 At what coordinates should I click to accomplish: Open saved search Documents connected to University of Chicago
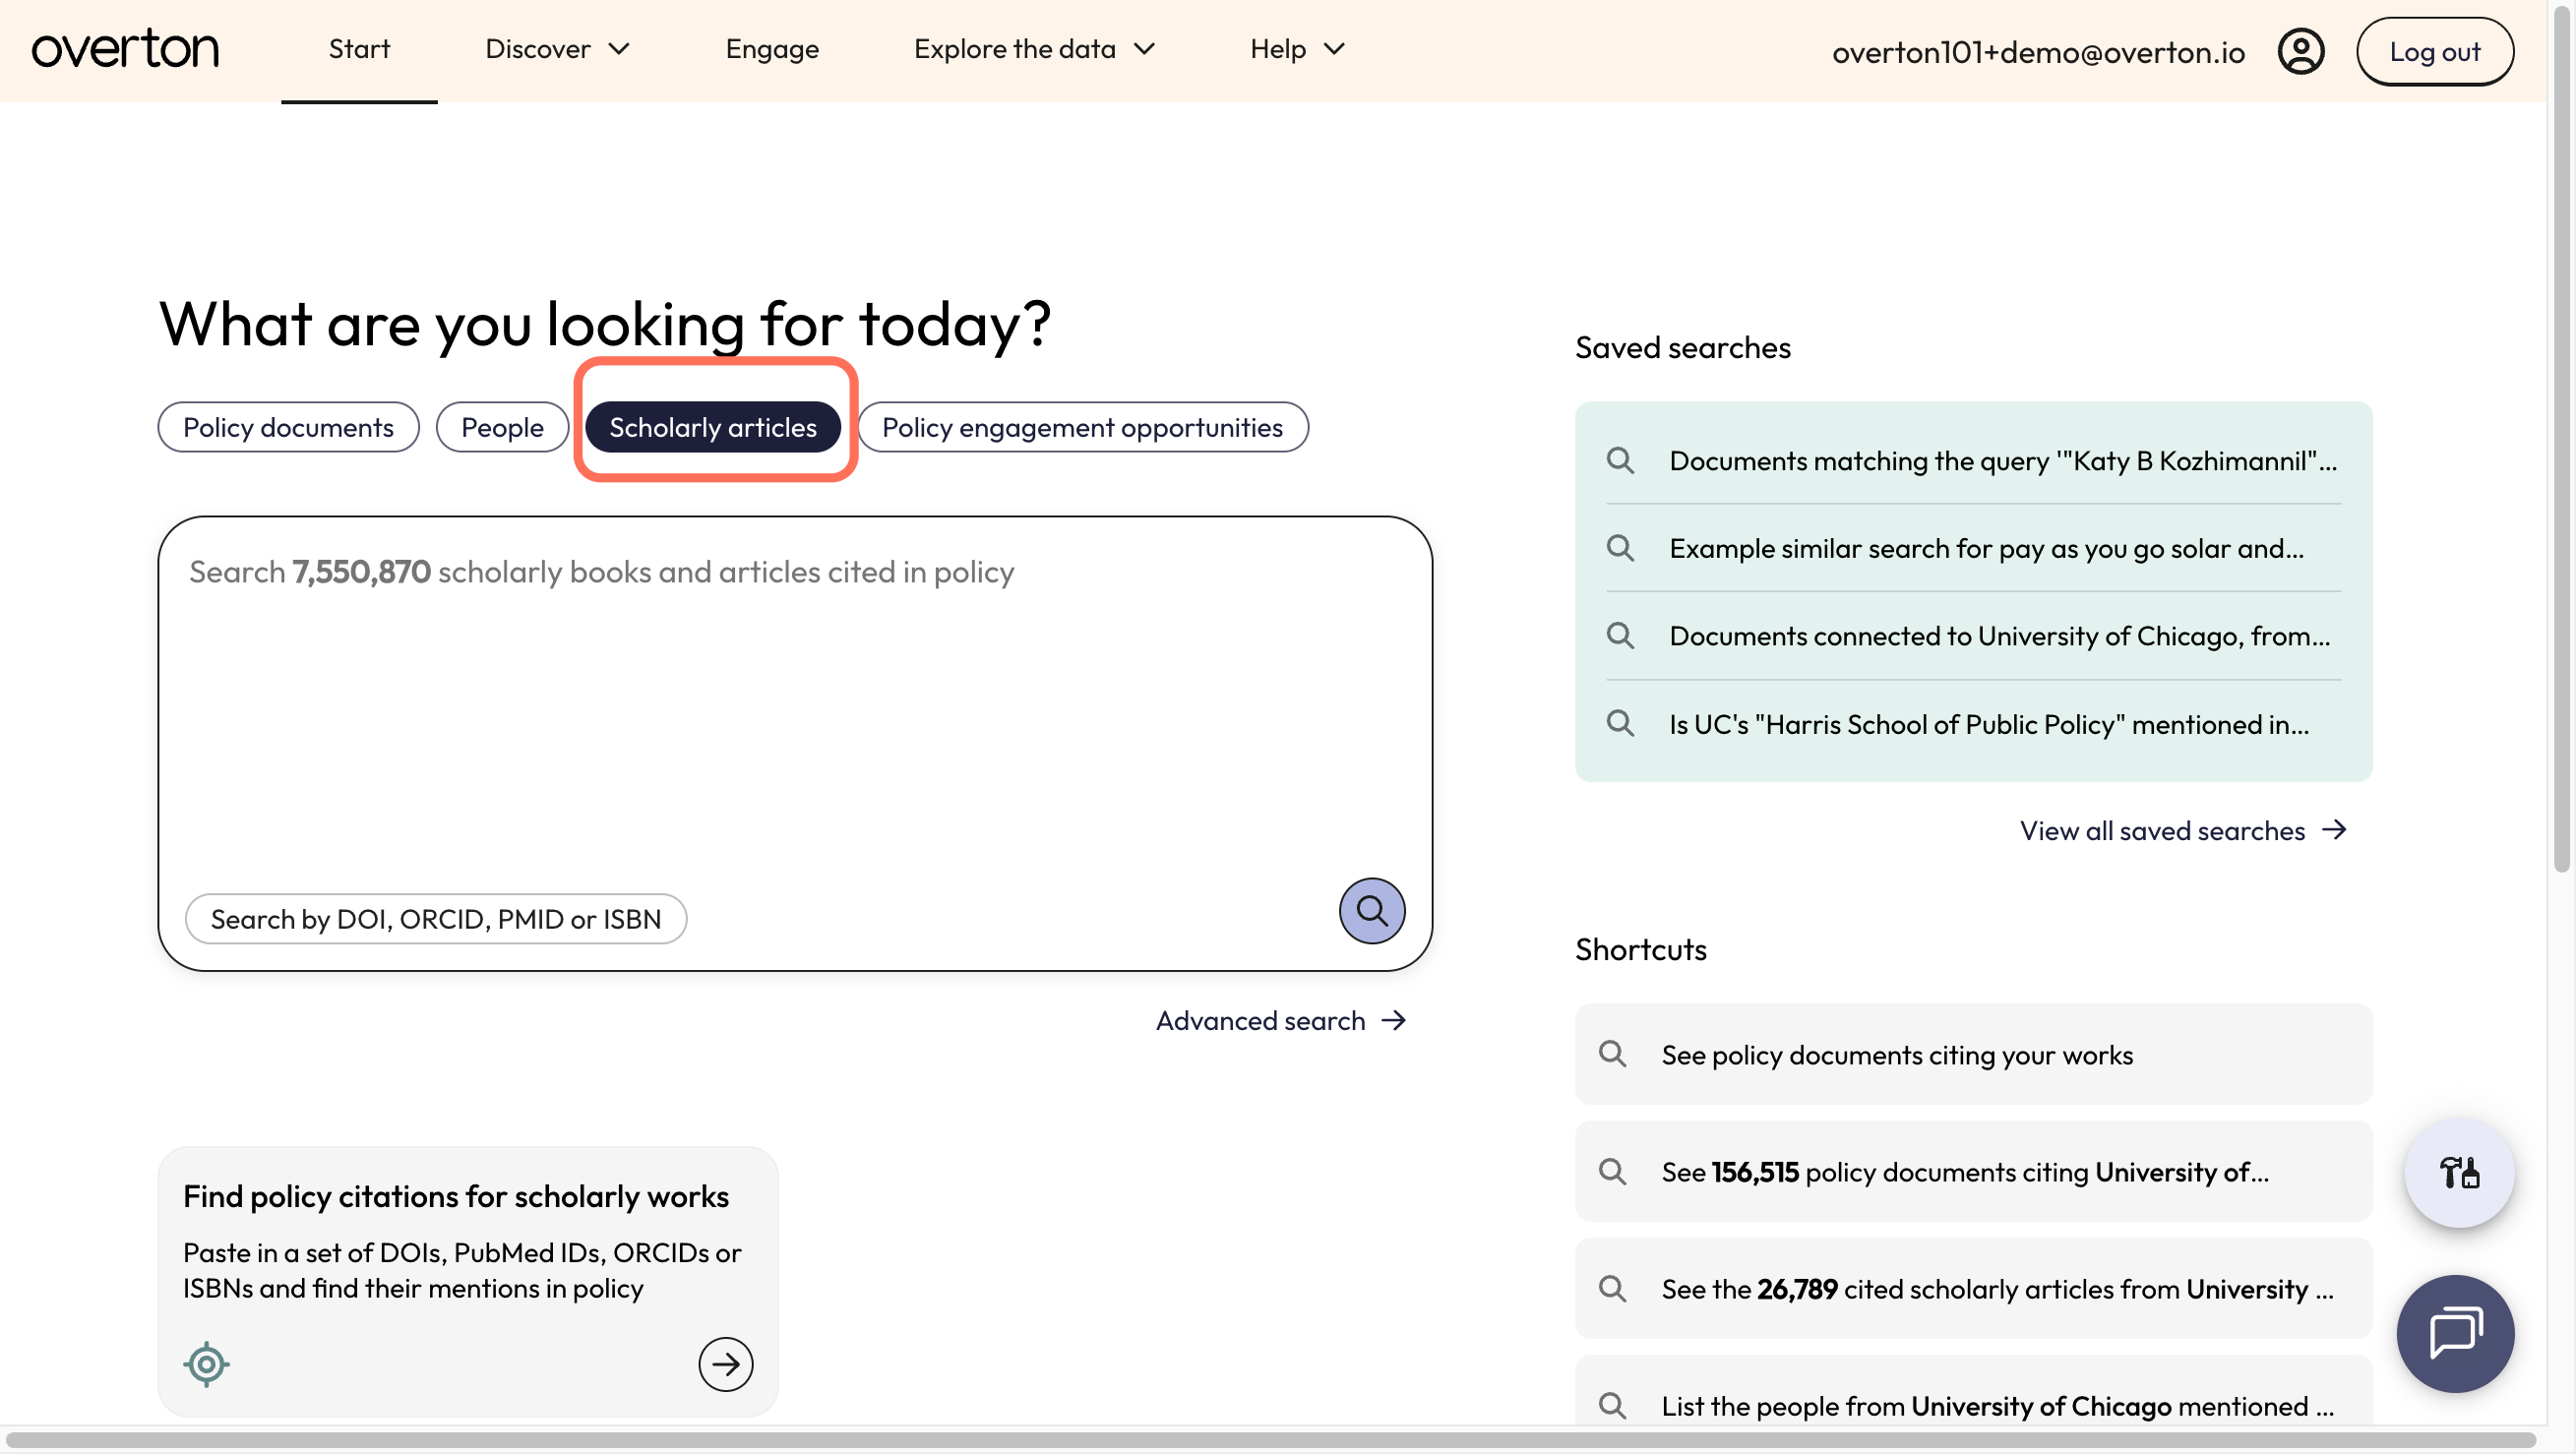1973,635
